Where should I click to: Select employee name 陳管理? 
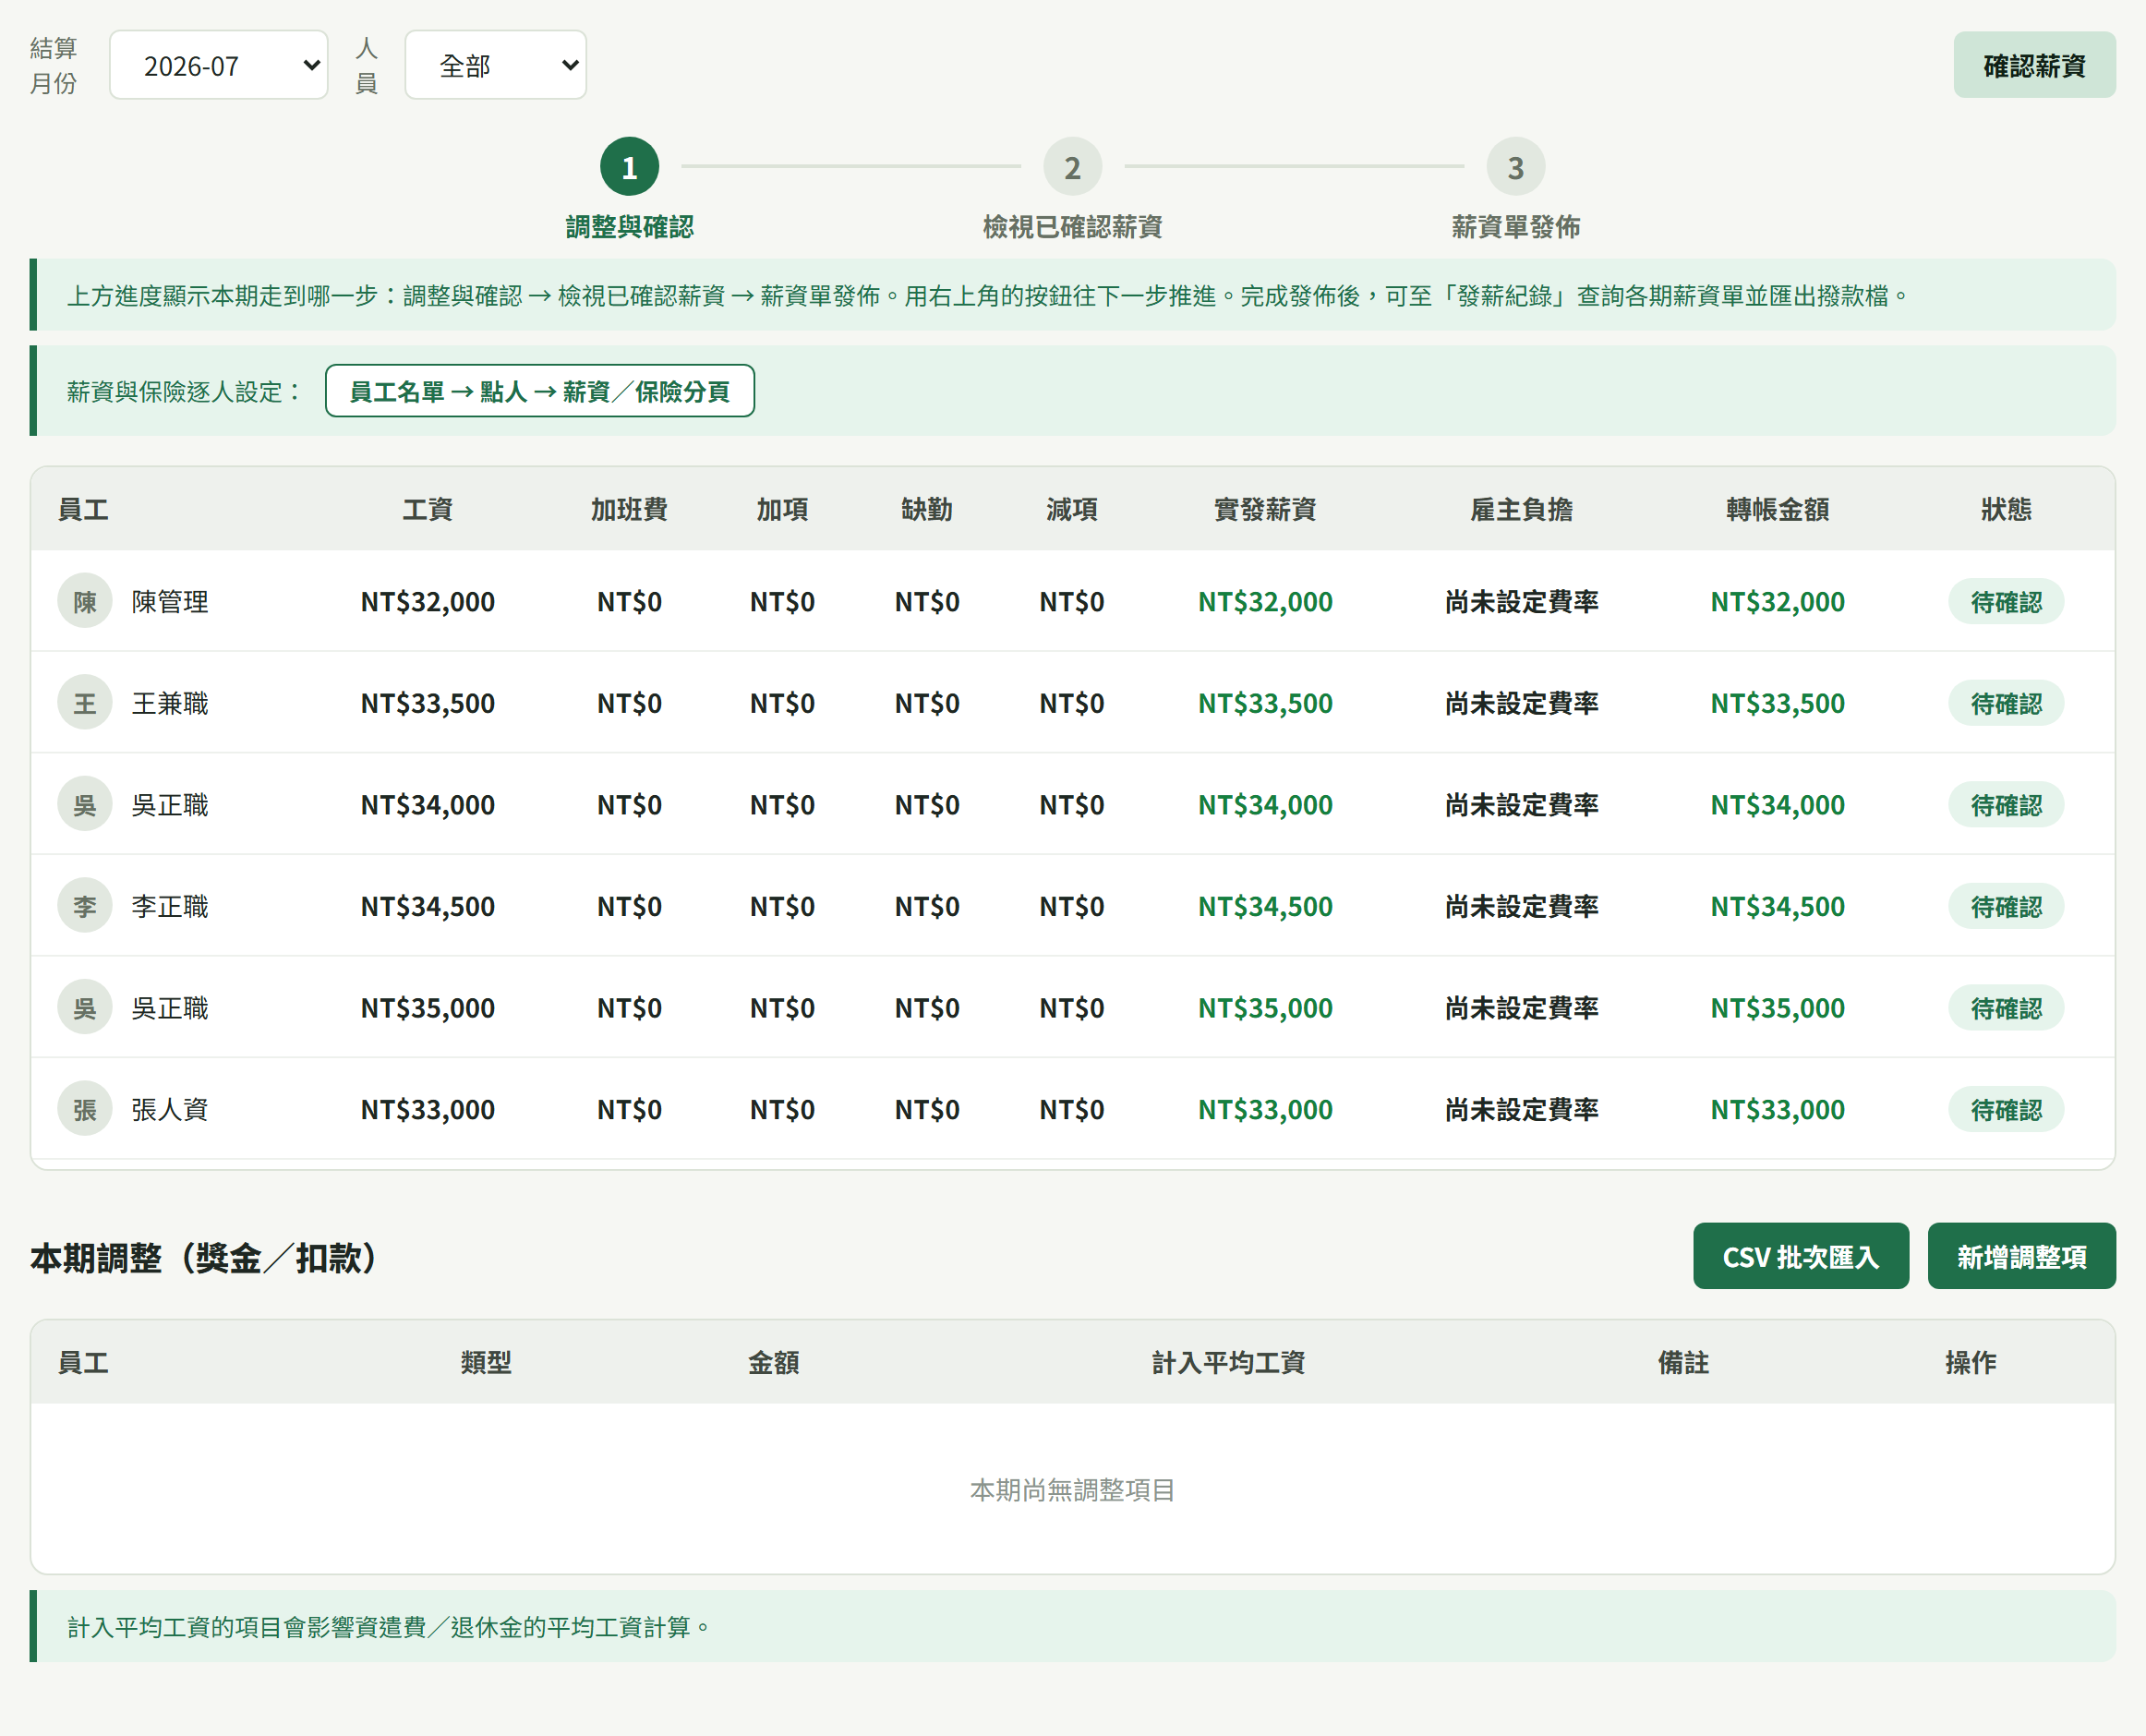pyautogui.click(x=170, y=601)
